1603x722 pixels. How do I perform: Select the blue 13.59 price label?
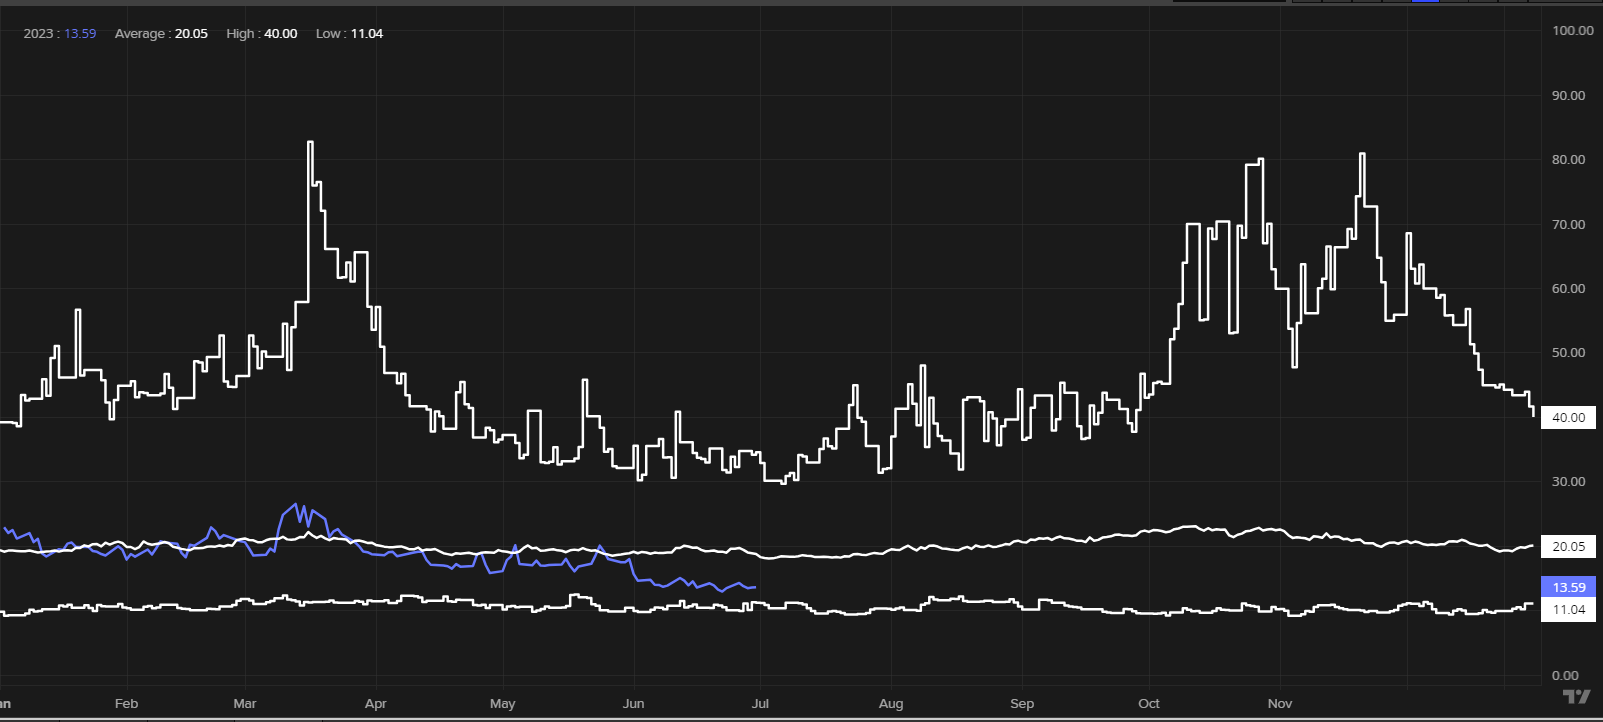coord(1568,588)
